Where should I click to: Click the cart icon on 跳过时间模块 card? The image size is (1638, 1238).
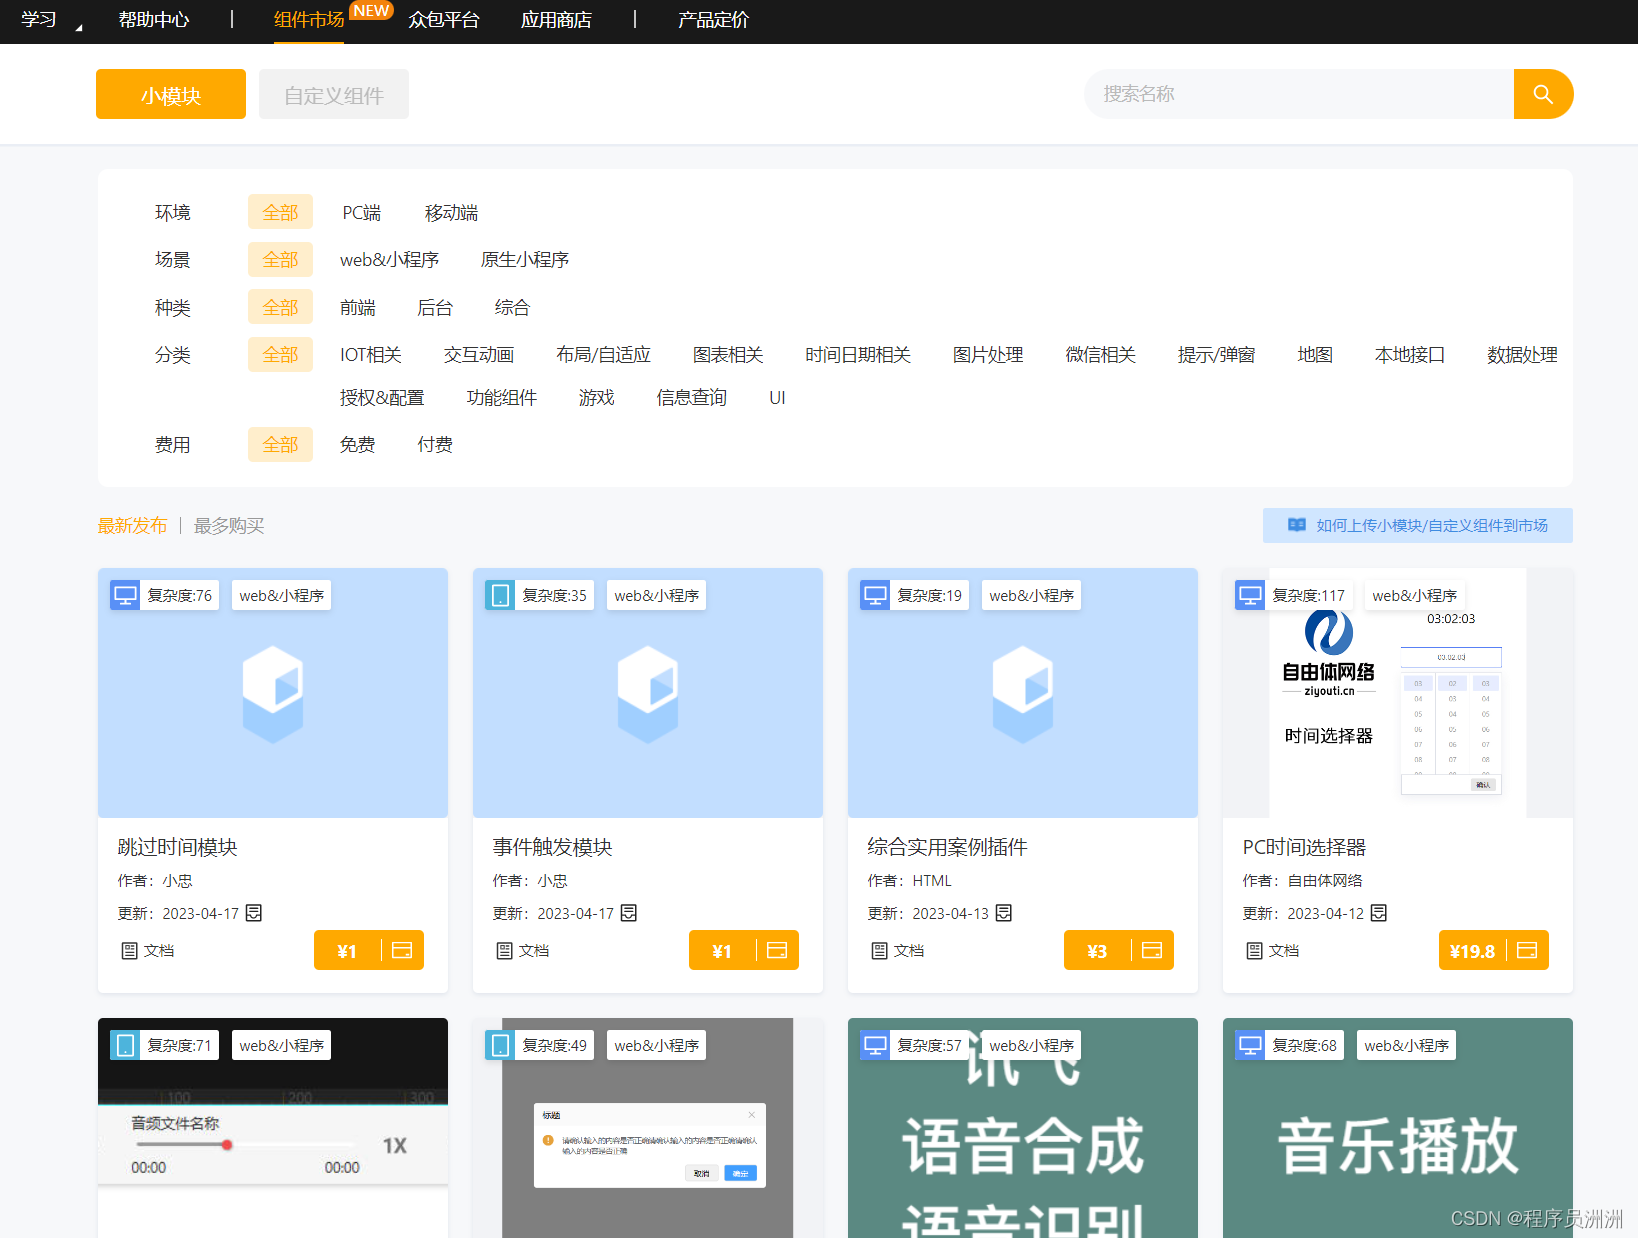click(x=401, y=950)
